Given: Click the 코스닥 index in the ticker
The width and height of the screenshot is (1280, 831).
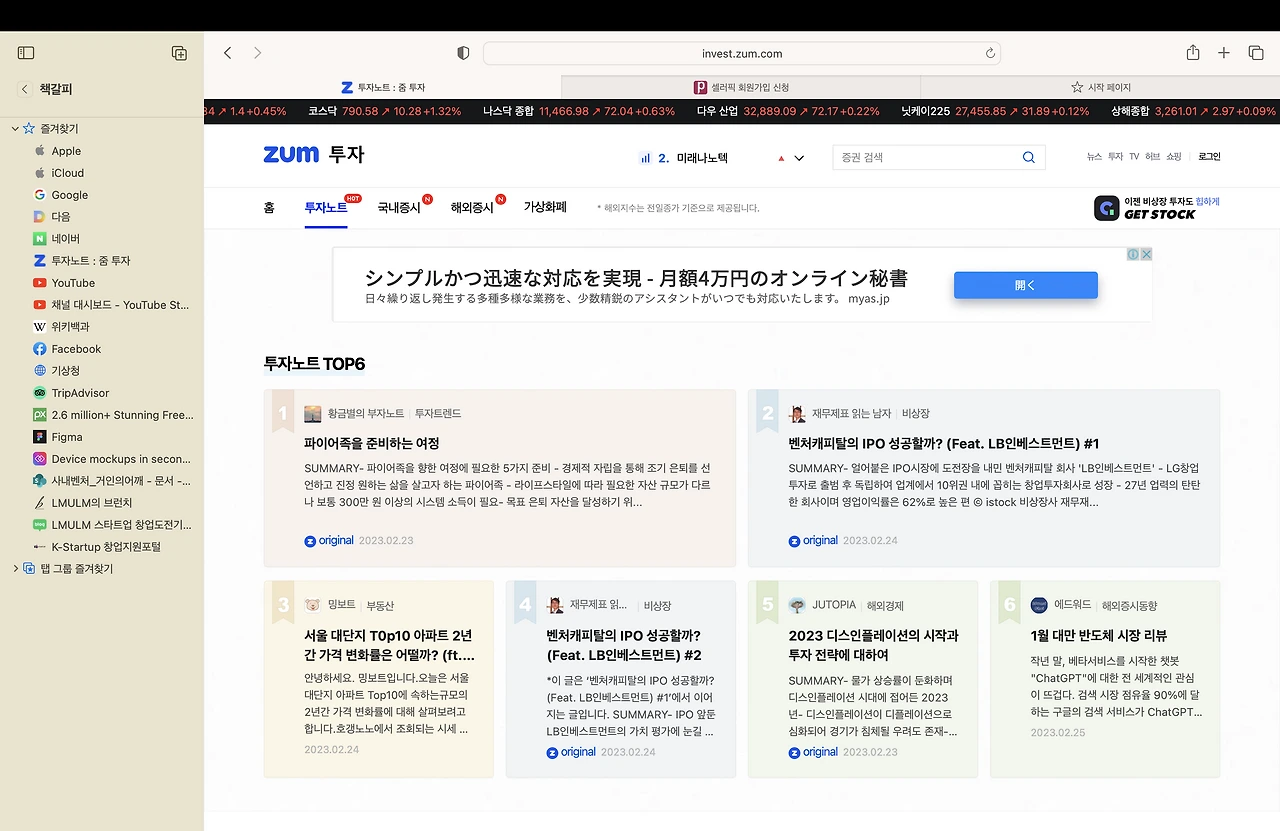Looking at the screenshot, I should (x=385, y=111).
